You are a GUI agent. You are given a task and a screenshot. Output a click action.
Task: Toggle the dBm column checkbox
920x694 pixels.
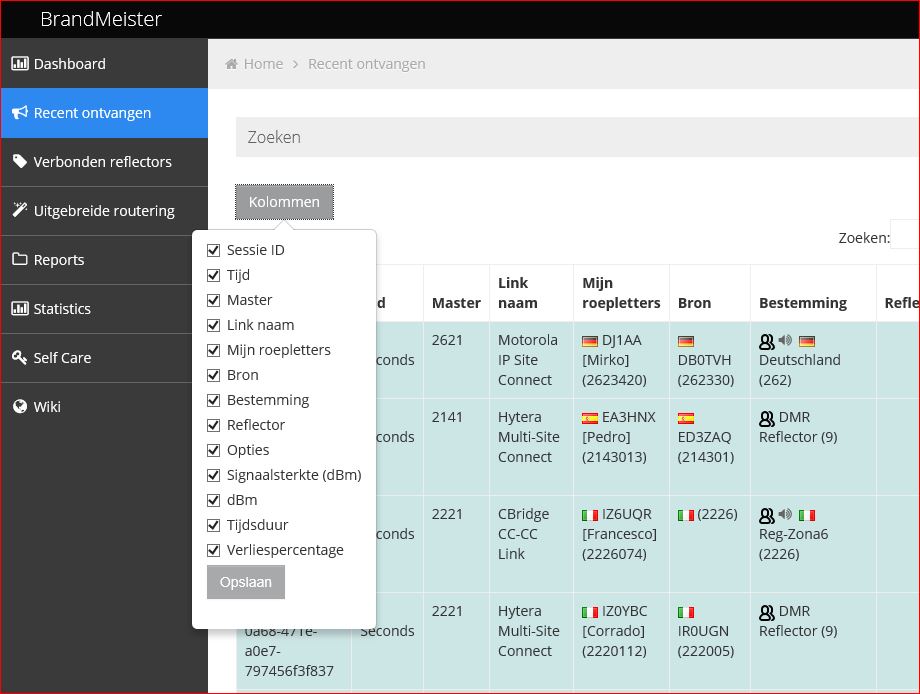click(214, 500)
